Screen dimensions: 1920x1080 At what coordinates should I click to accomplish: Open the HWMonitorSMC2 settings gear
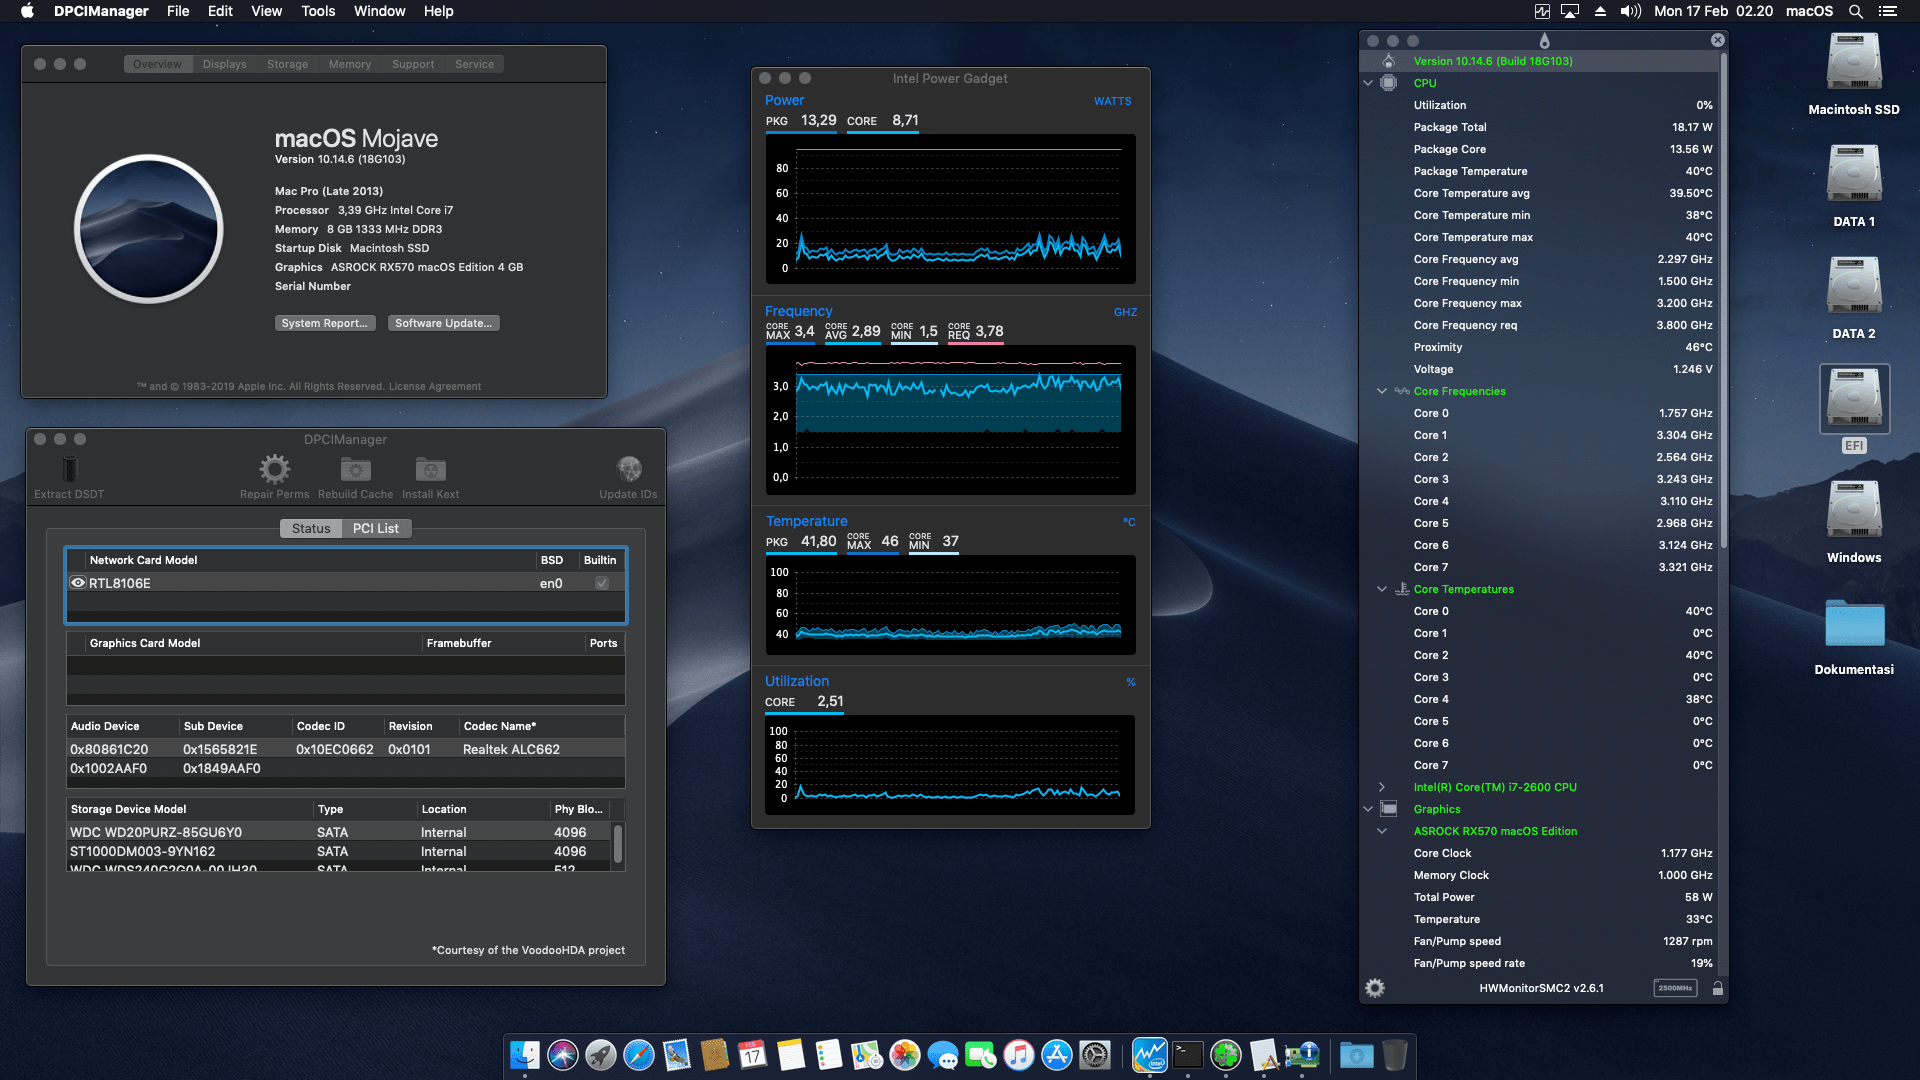pyautogui.click(x=1375, y=988)
